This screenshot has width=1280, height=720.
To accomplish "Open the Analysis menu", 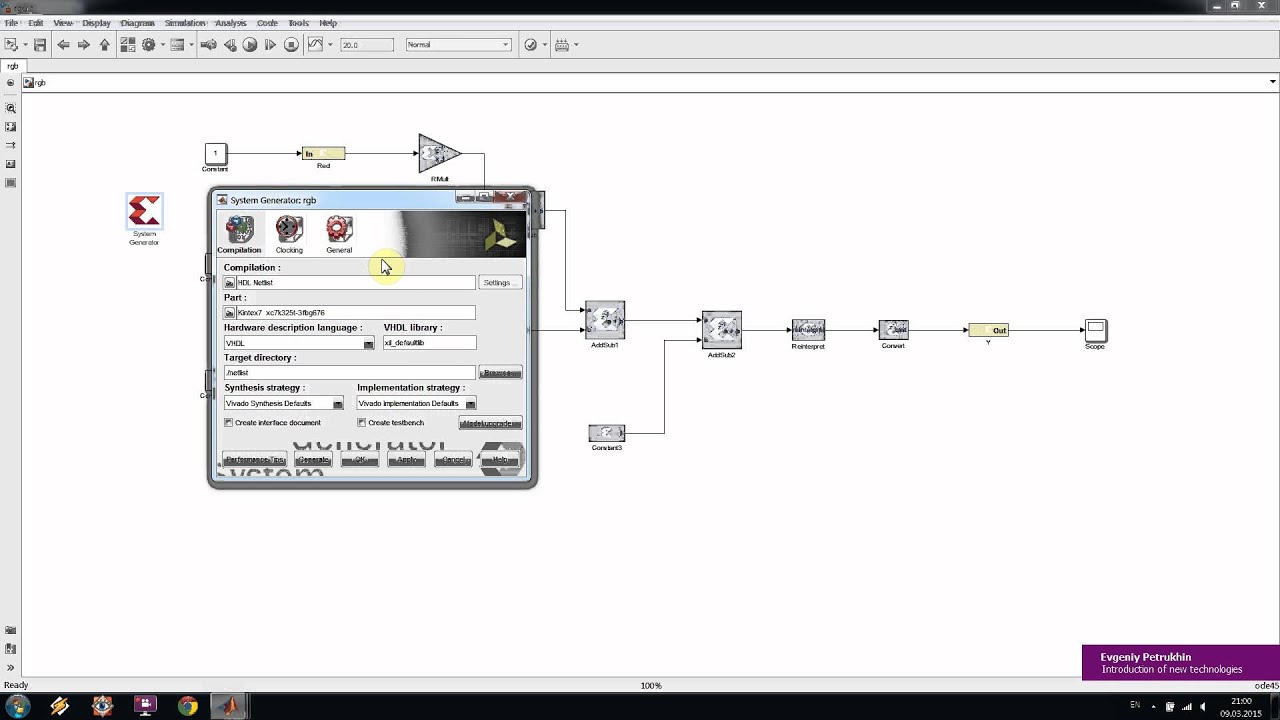I will coord(230,23).
